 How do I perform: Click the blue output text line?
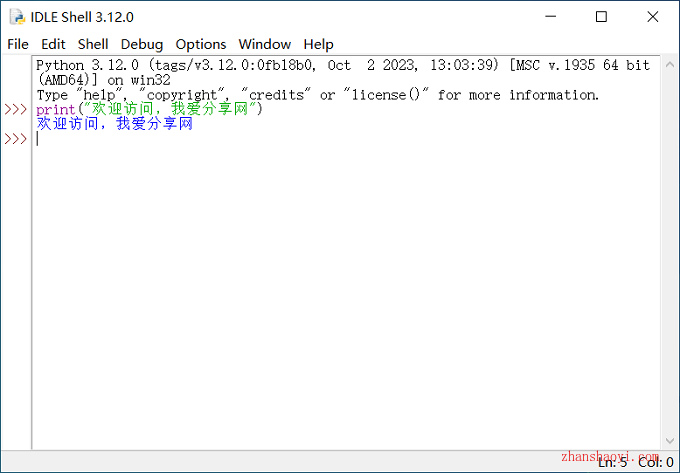click(114, 124)
